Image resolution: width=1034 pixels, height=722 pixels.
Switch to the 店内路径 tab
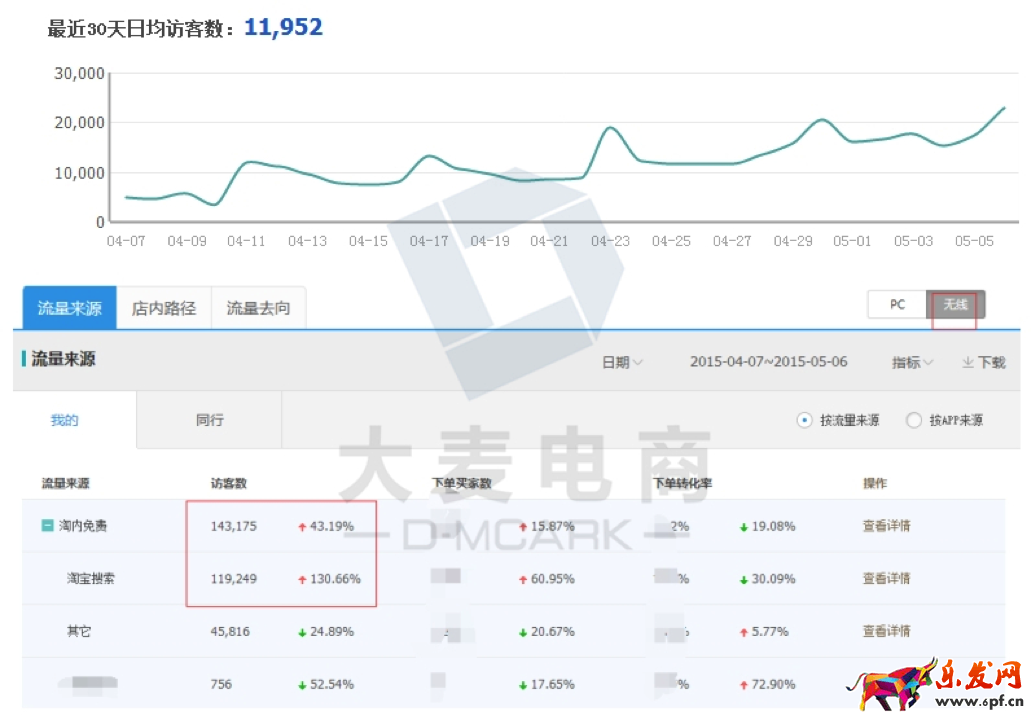pos(164,308)
